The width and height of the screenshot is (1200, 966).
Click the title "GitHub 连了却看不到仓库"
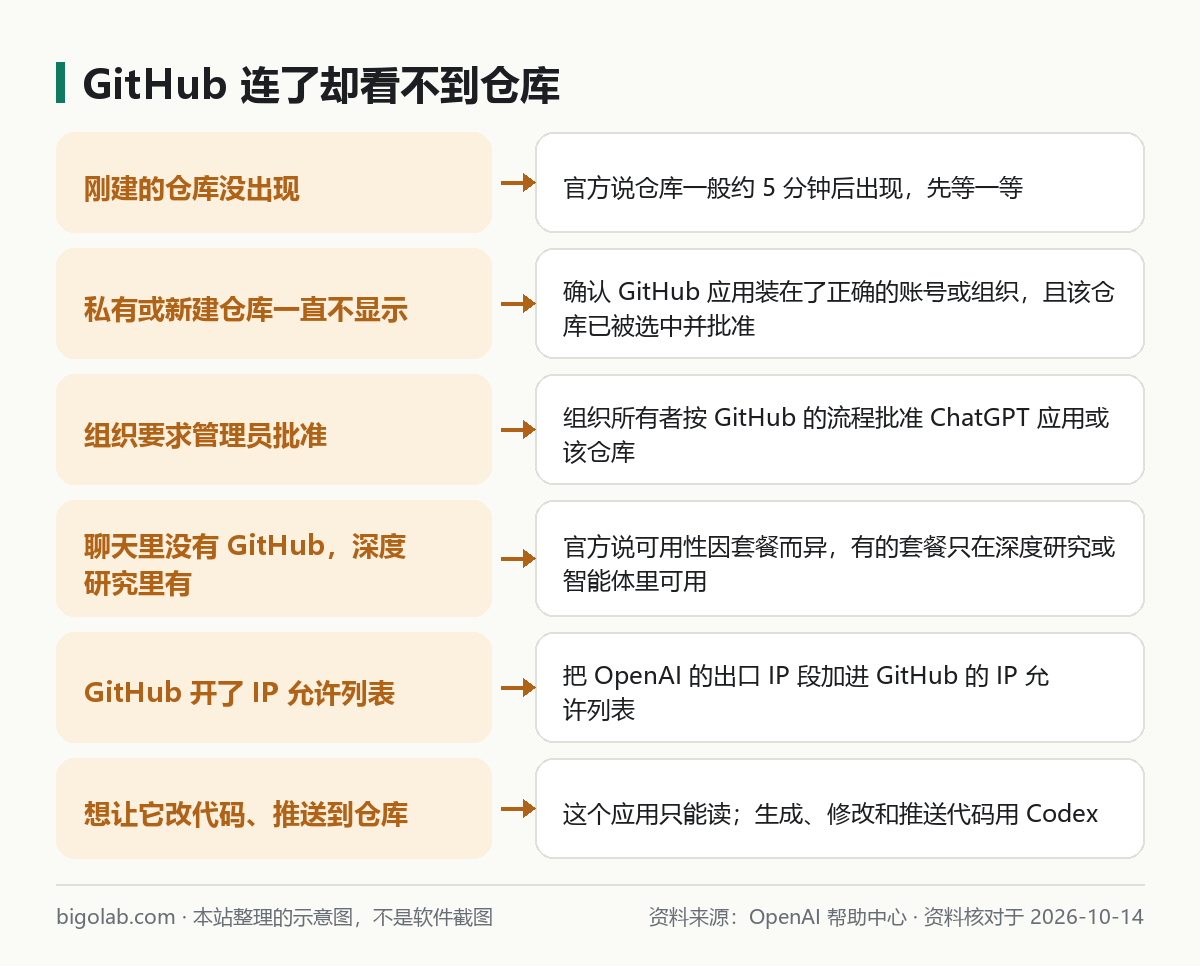[321, 86]
